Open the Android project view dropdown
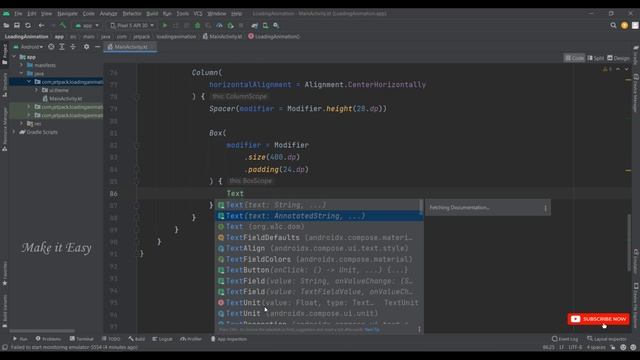Image resolution: width=640 pixels, height=360 pixels. point(28,47)
